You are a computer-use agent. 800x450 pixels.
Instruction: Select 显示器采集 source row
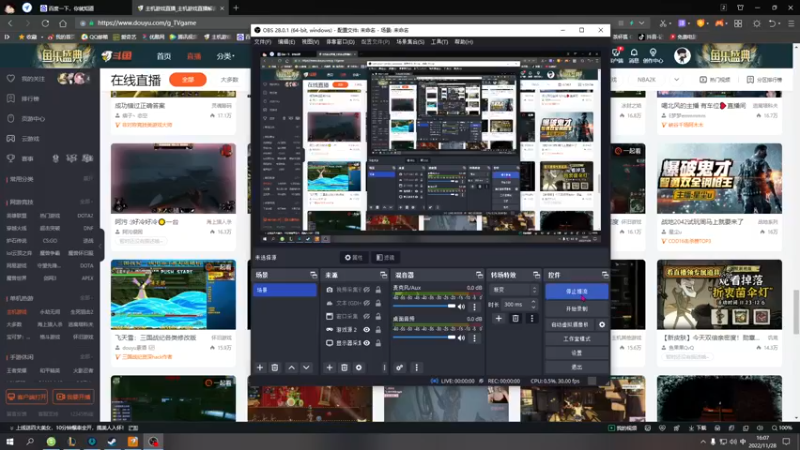[354, 343]
